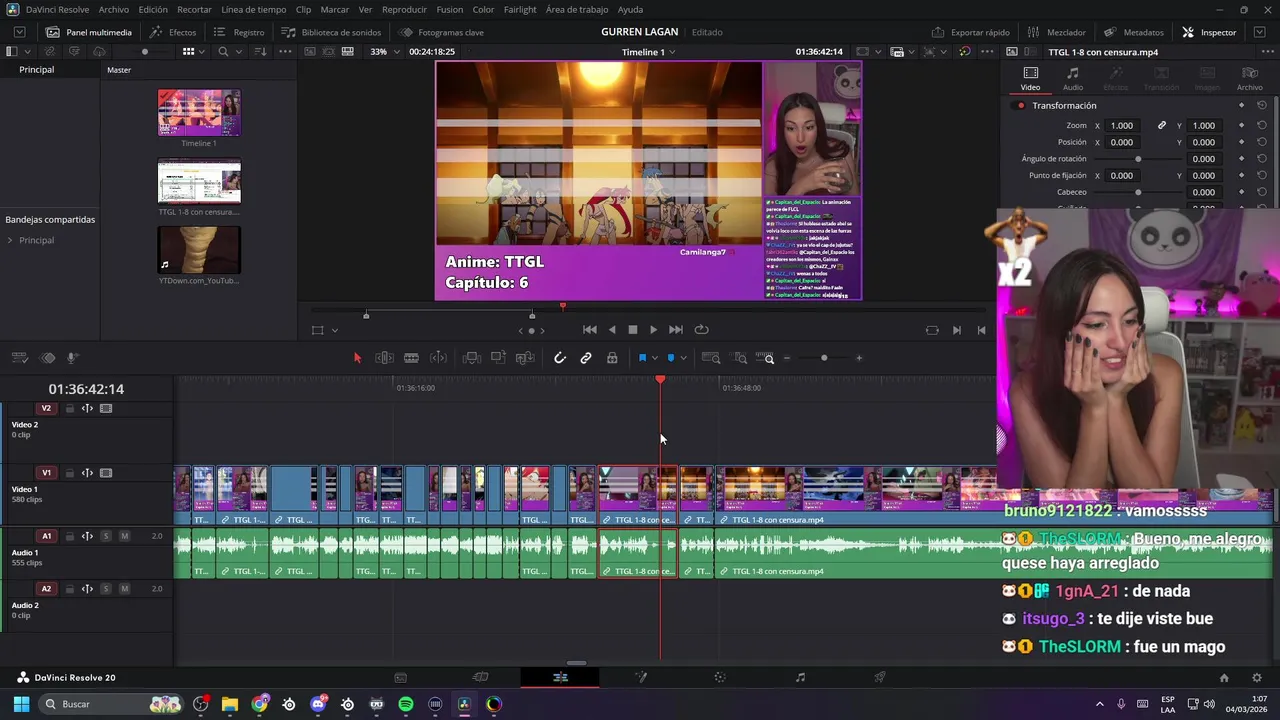The height and width of the screenshot is (720, 1280).
Task: Open Área de trabajo menu
Action: (577, 9)
